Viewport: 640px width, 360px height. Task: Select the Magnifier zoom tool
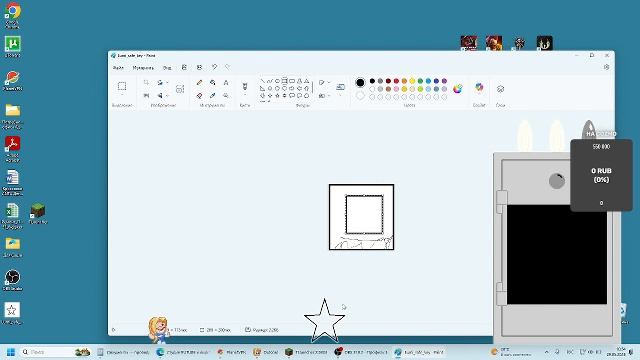pyautogui.click(x=226, y=96)
